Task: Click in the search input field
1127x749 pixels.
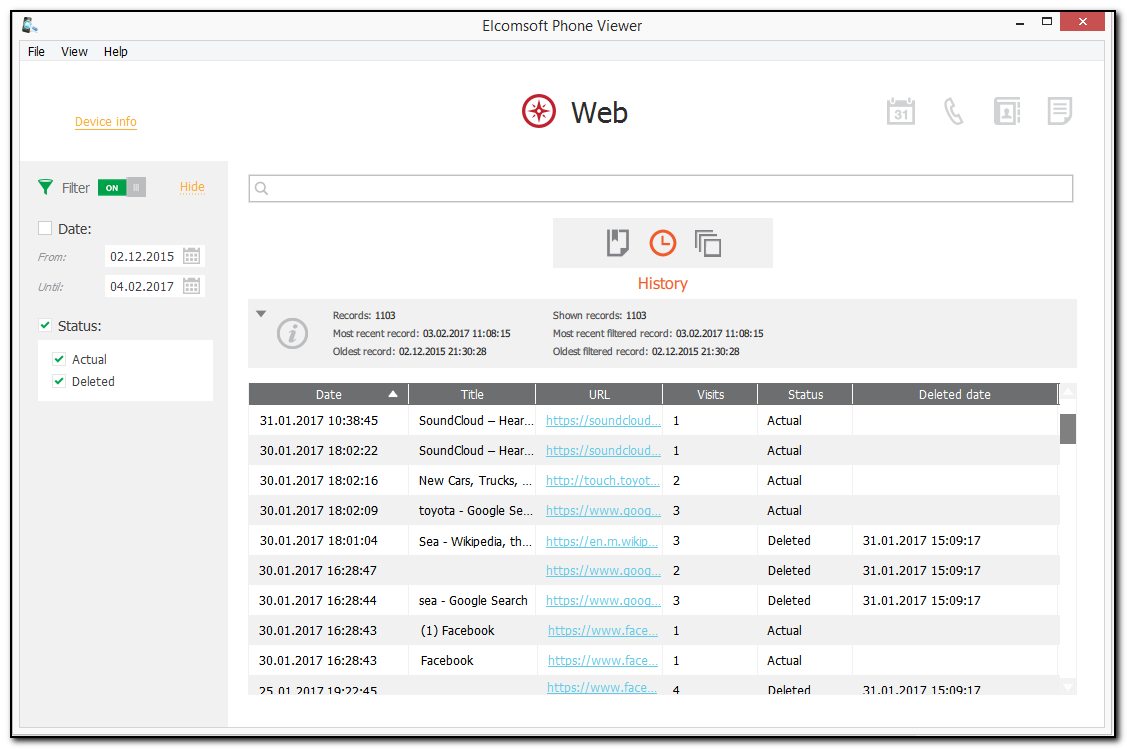Action: (x=660, y=188)
